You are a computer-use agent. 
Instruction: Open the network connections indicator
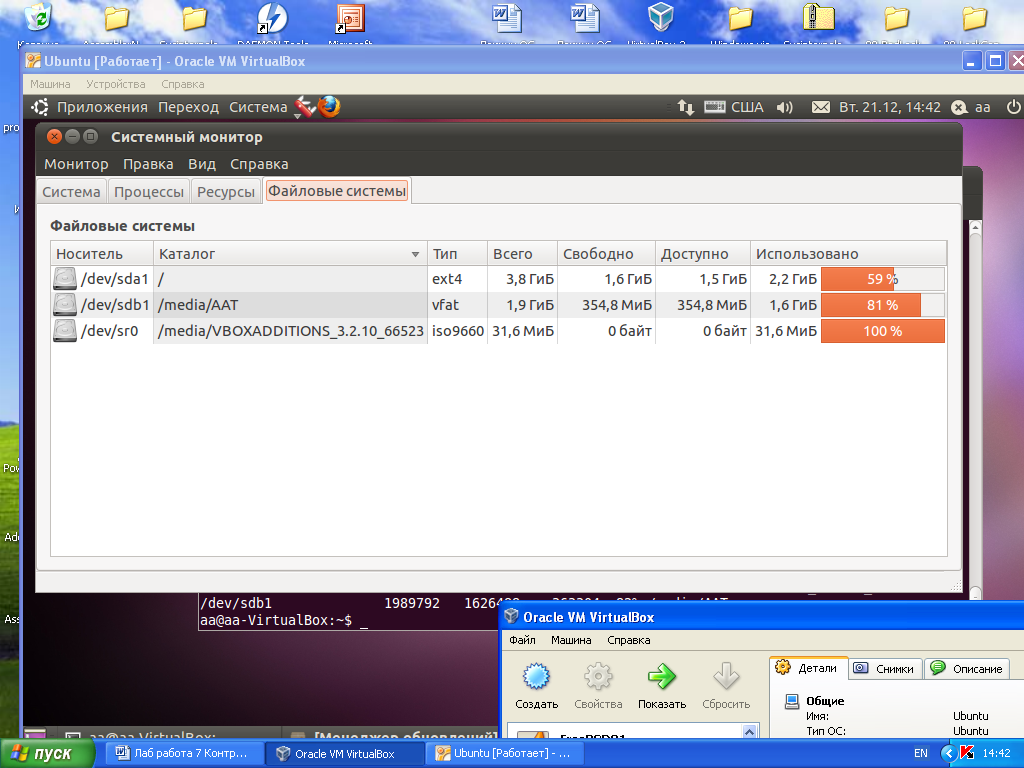click(x=686, y=107)
